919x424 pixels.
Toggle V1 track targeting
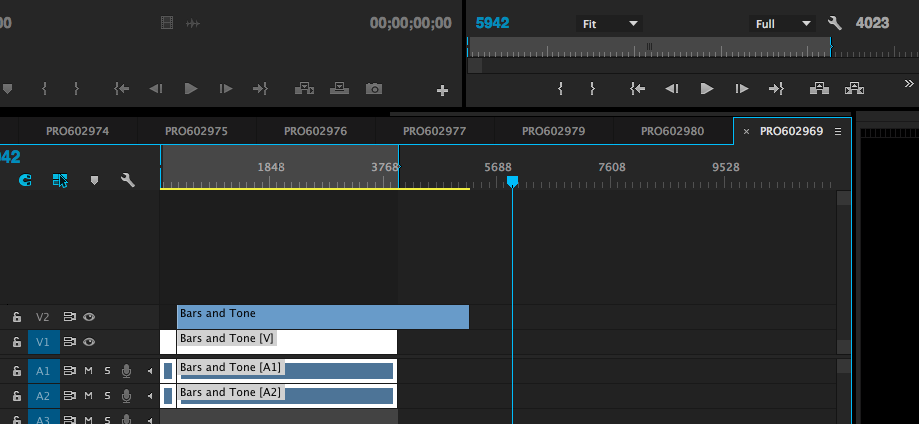(43, 342)
